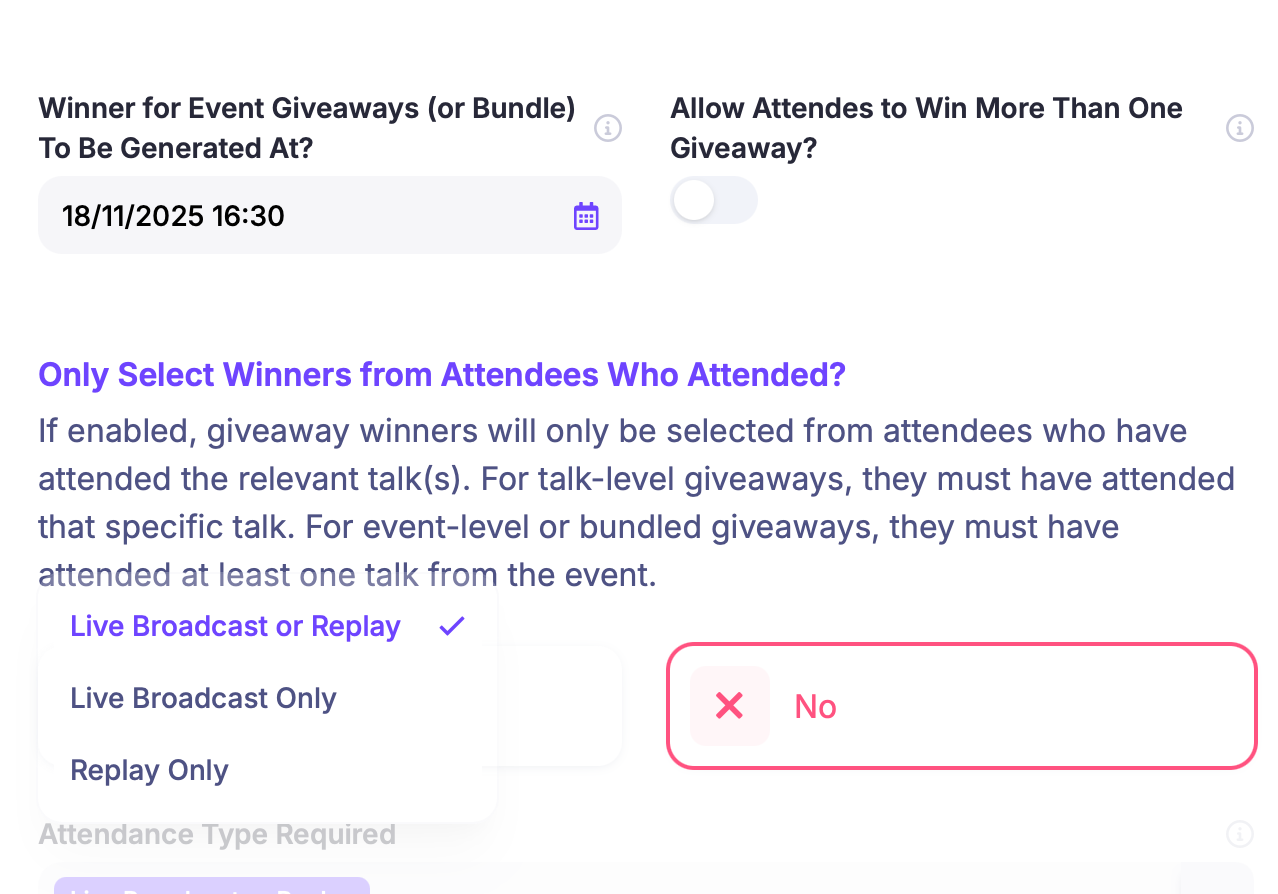Click the giveaway winners description paragraph
This screenshot has width=1278, height=894.
click(x=637, y=503)
